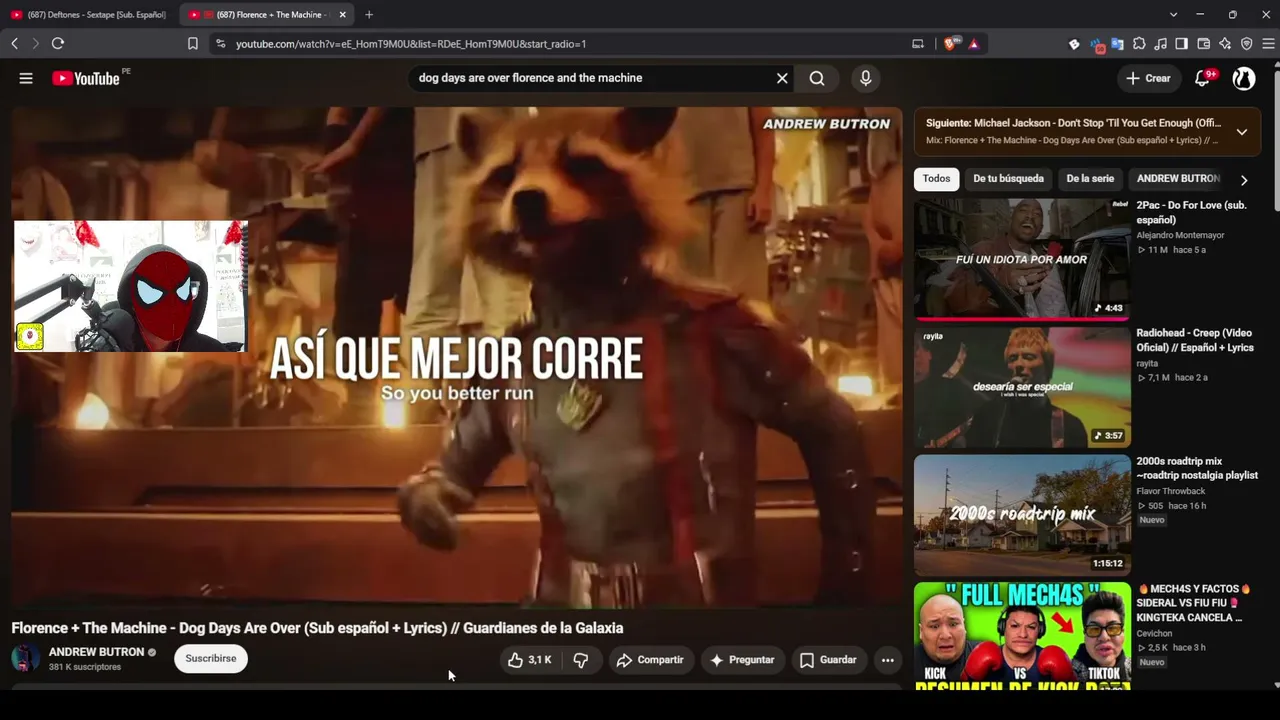1280x720 pixels.
Task: Click the video player to pause
Action: pos(456,357)
